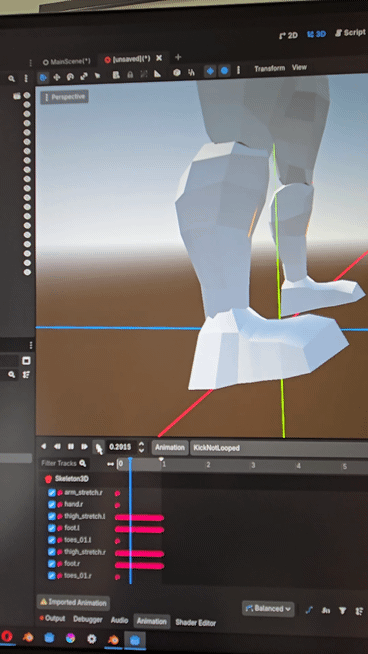This screenshot has height=654, width=368.
Task: Open the Script workspace
Action: coord(350,33)
